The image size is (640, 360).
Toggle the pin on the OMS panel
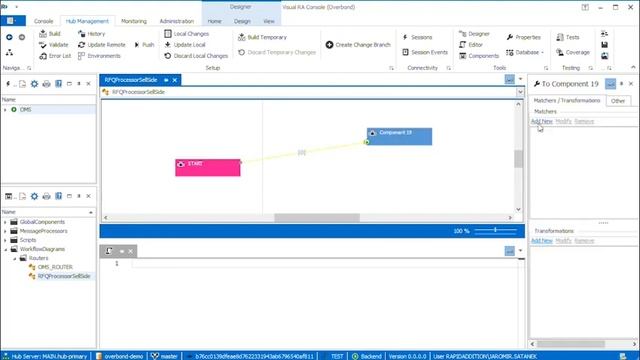(x=79, y=84)
